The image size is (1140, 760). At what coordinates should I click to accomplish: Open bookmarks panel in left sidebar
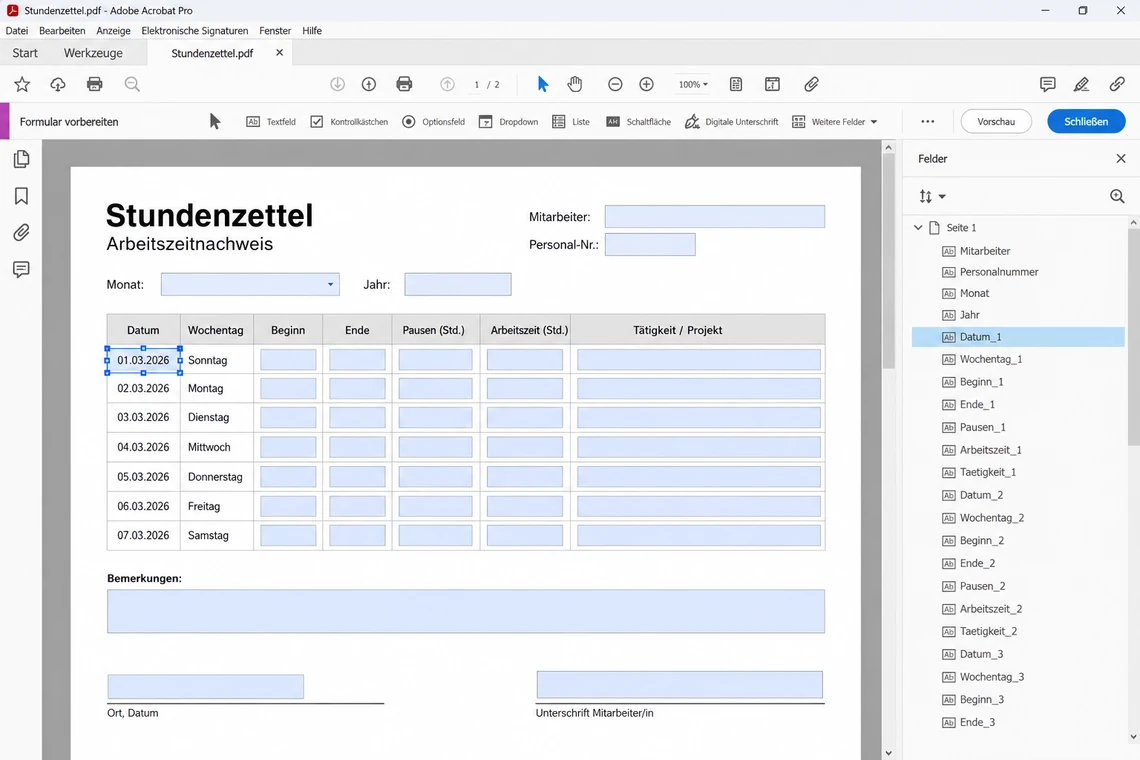point(22,196)
